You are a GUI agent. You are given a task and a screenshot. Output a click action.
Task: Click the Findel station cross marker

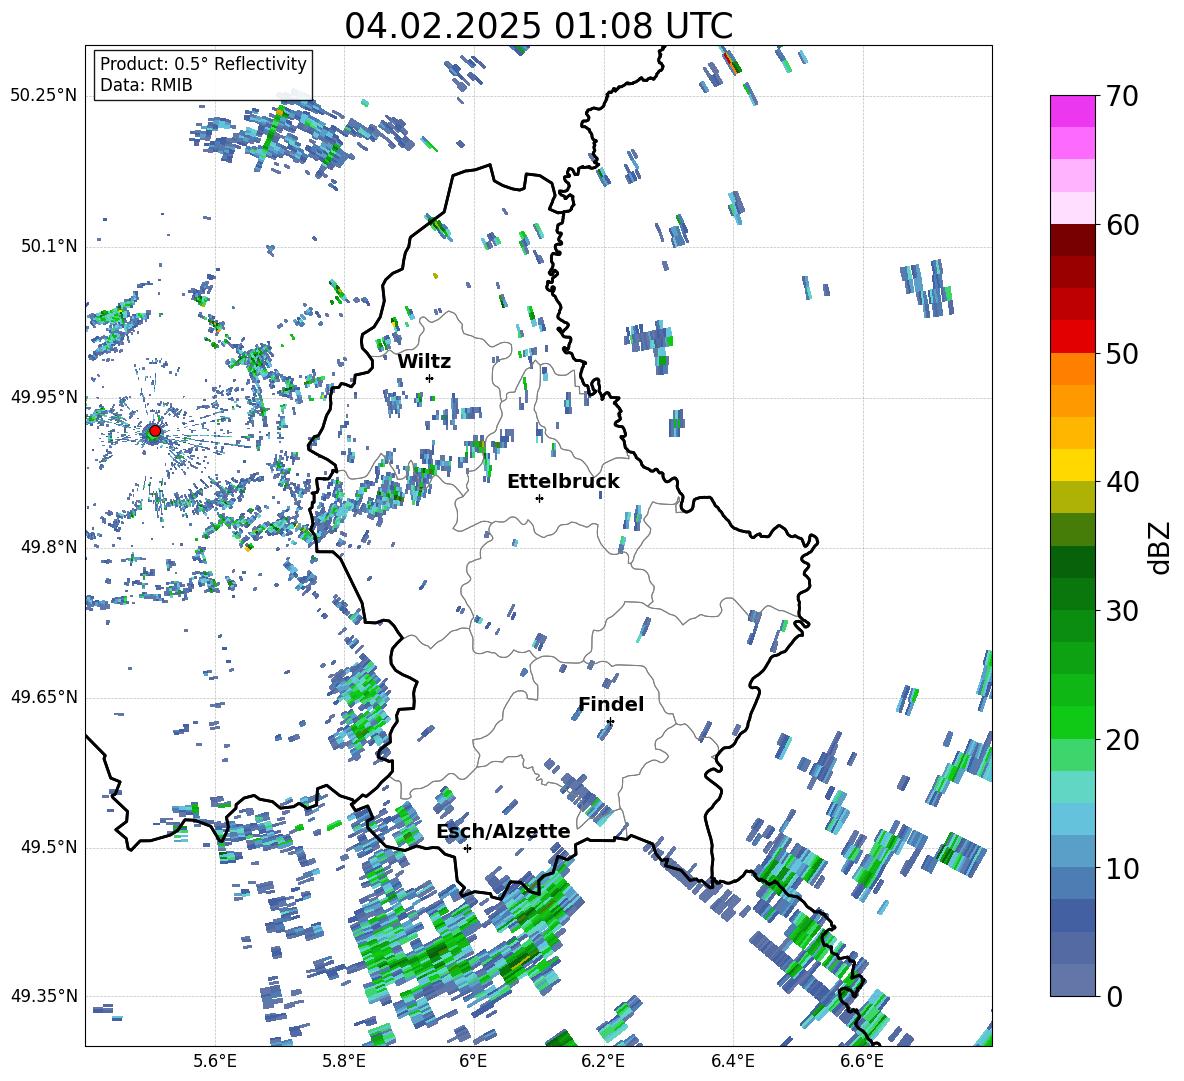[x=610, y=722]
